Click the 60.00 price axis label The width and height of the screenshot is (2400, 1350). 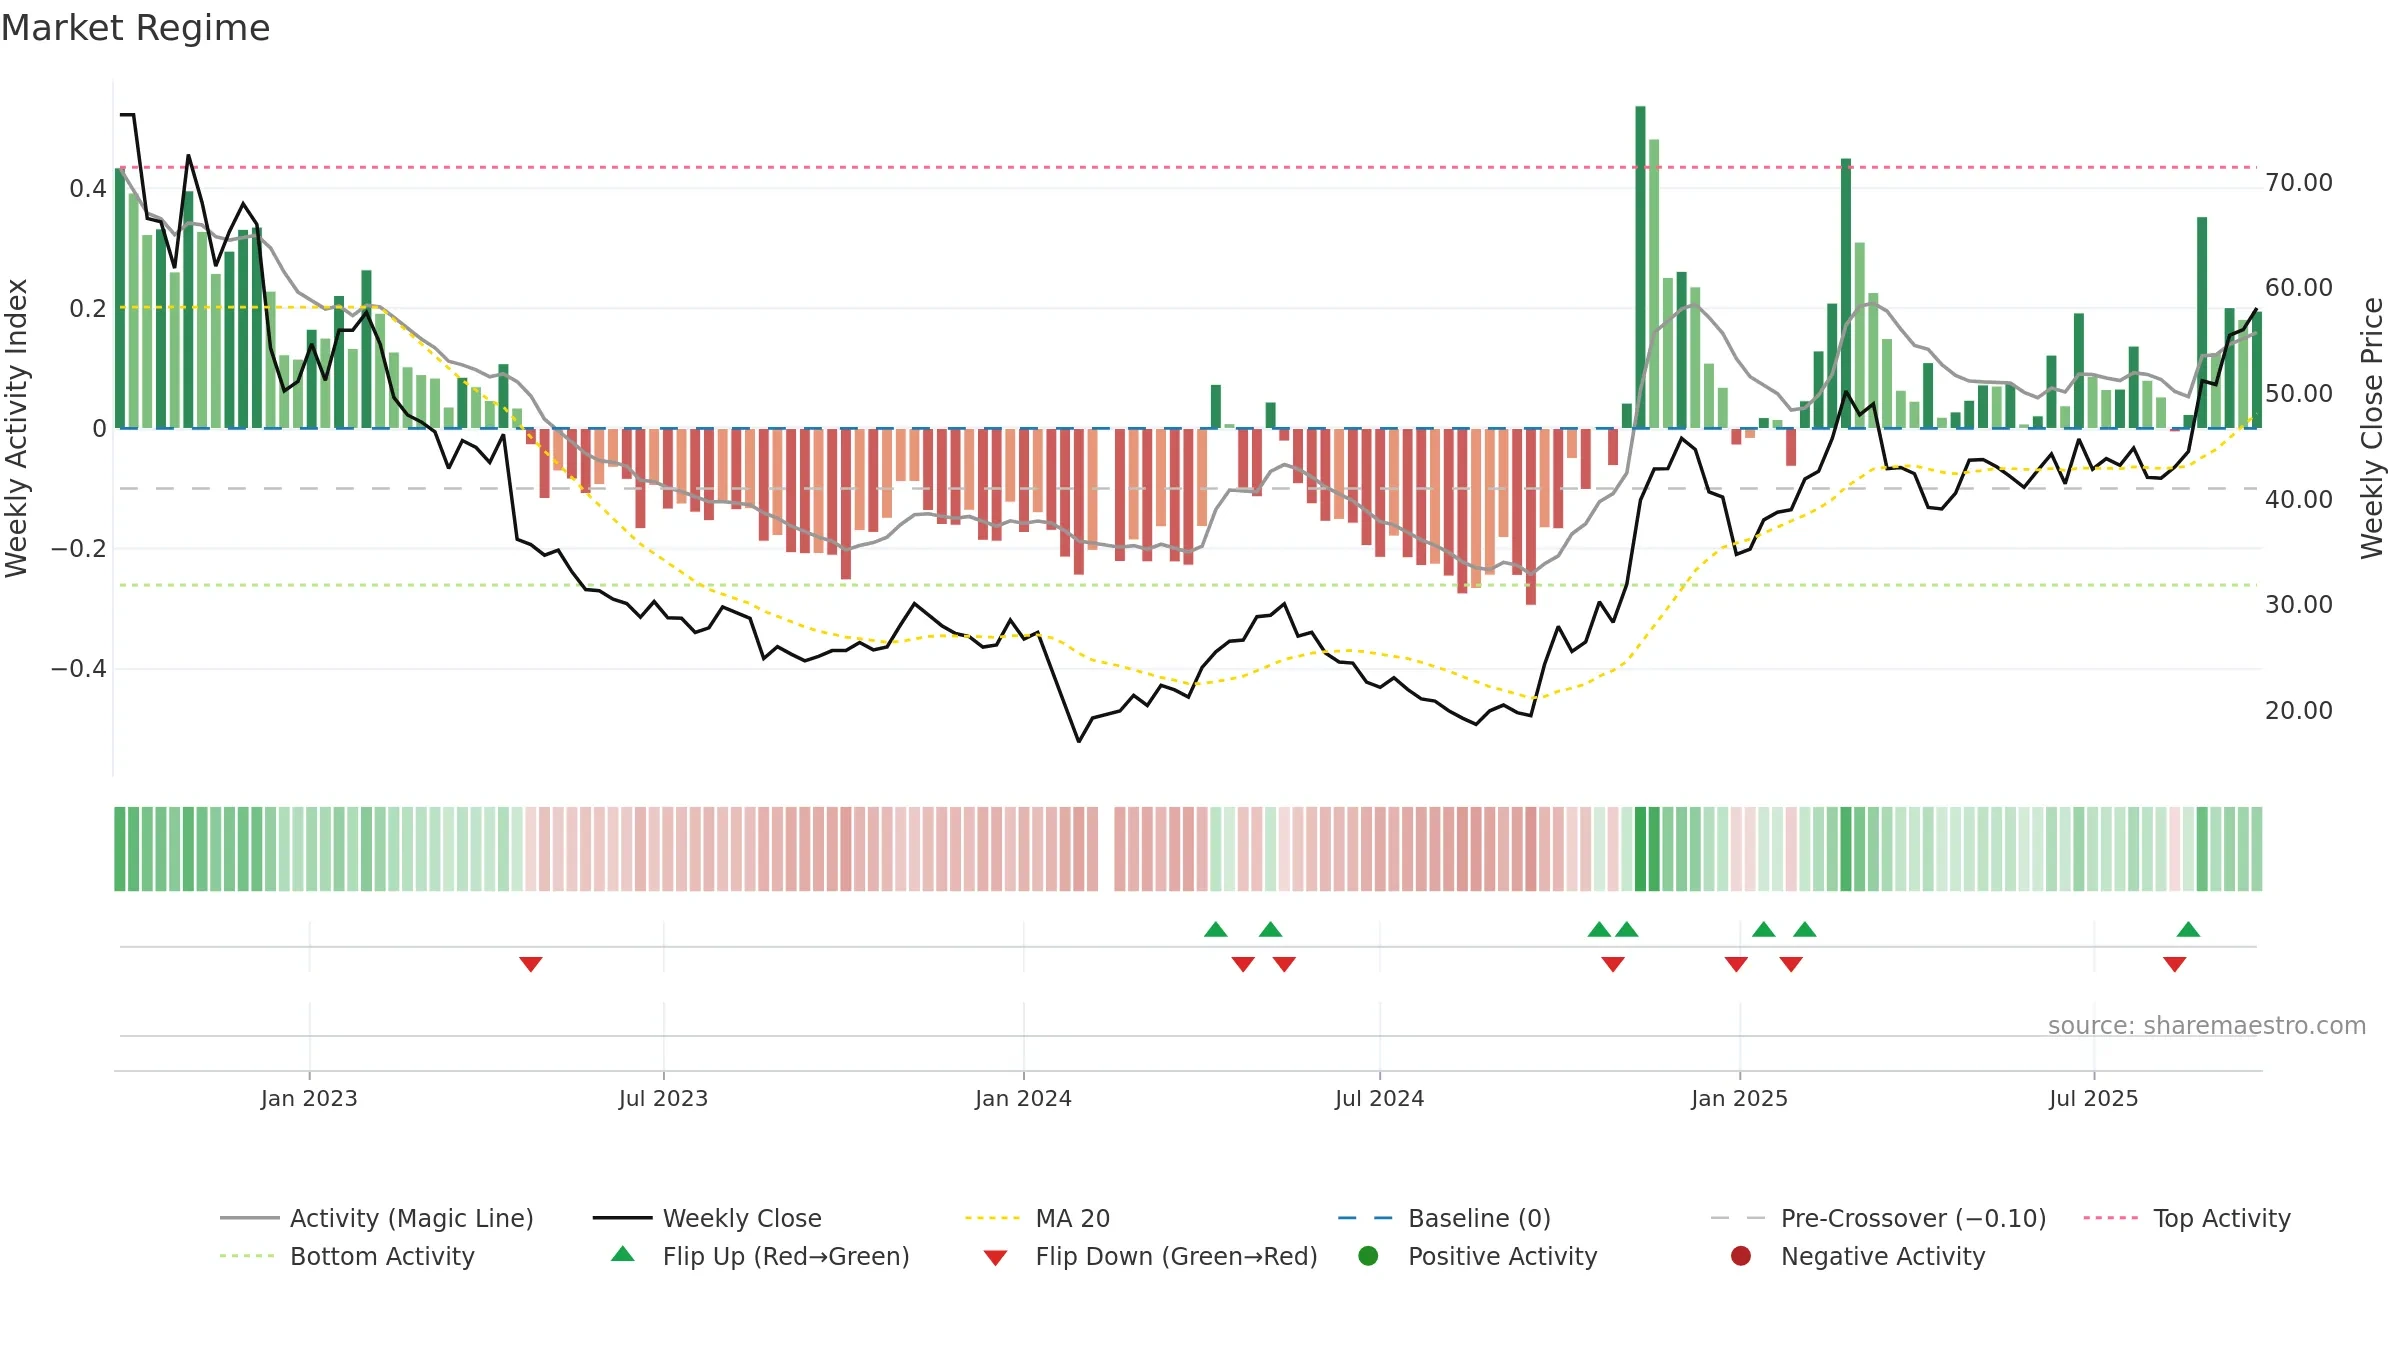pyautogui.click(x=2299, y=288)
